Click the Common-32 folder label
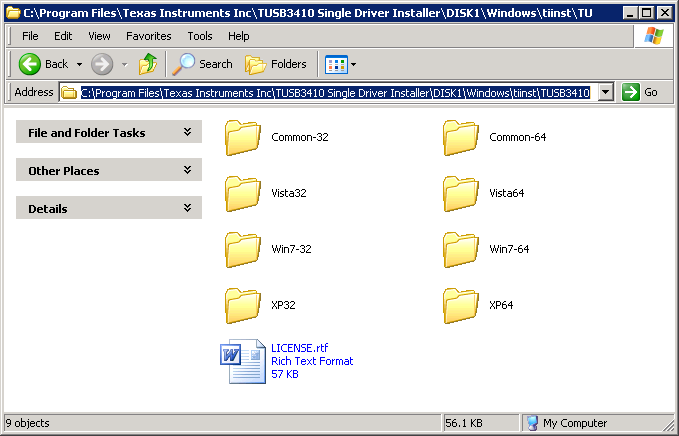Image resolution: width=679 pixels, height=436 pixels. pyautogui.click(x=300, y=137)
